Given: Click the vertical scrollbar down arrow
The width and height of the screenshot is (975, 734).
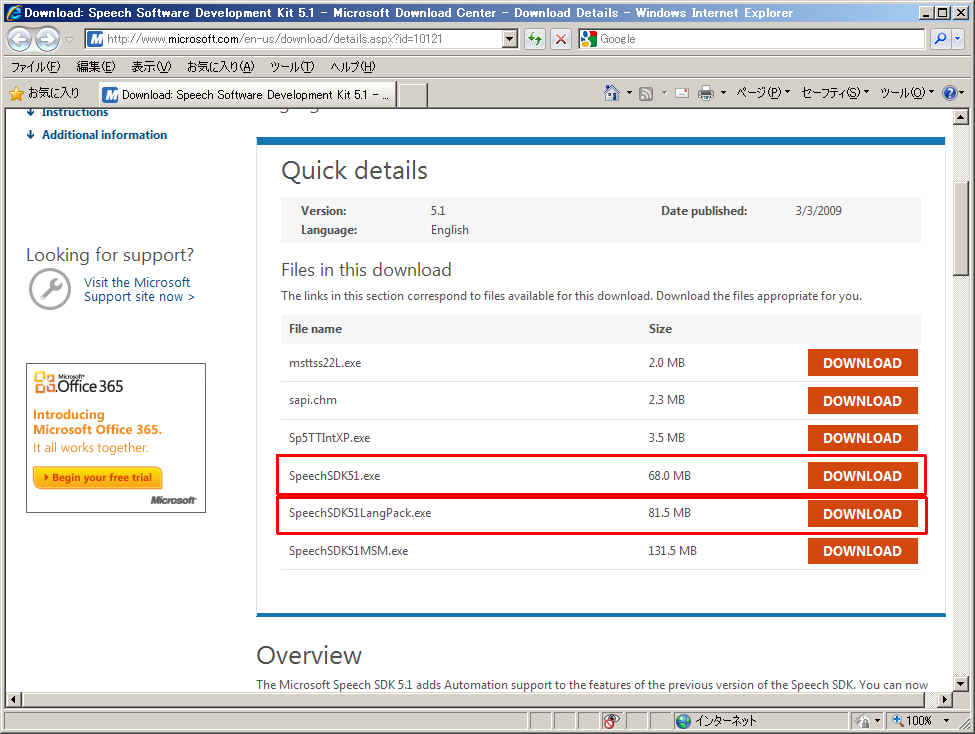Looking at the screenshot, I should [x=961, y=684].
